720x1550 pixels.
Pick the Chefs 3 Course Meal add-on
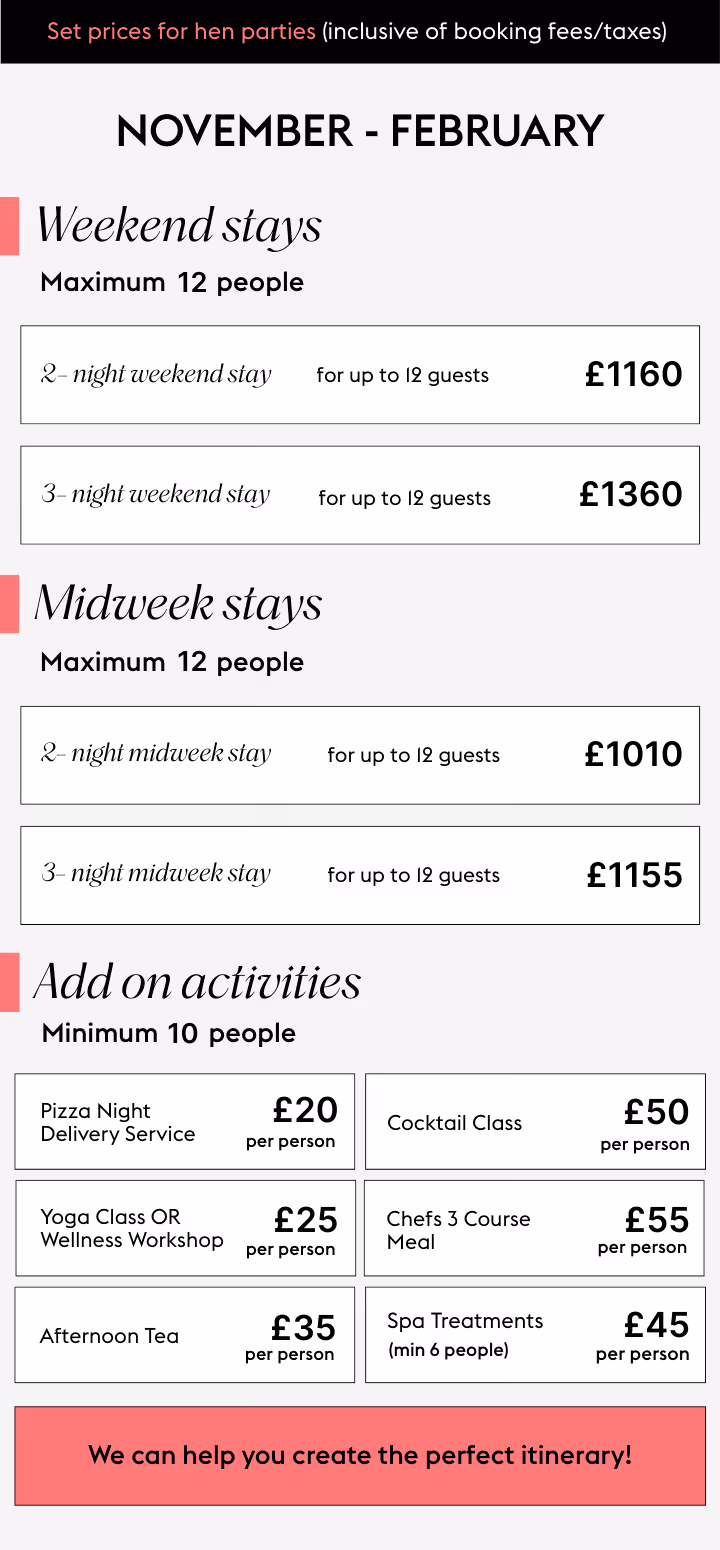pos(535,1229)
